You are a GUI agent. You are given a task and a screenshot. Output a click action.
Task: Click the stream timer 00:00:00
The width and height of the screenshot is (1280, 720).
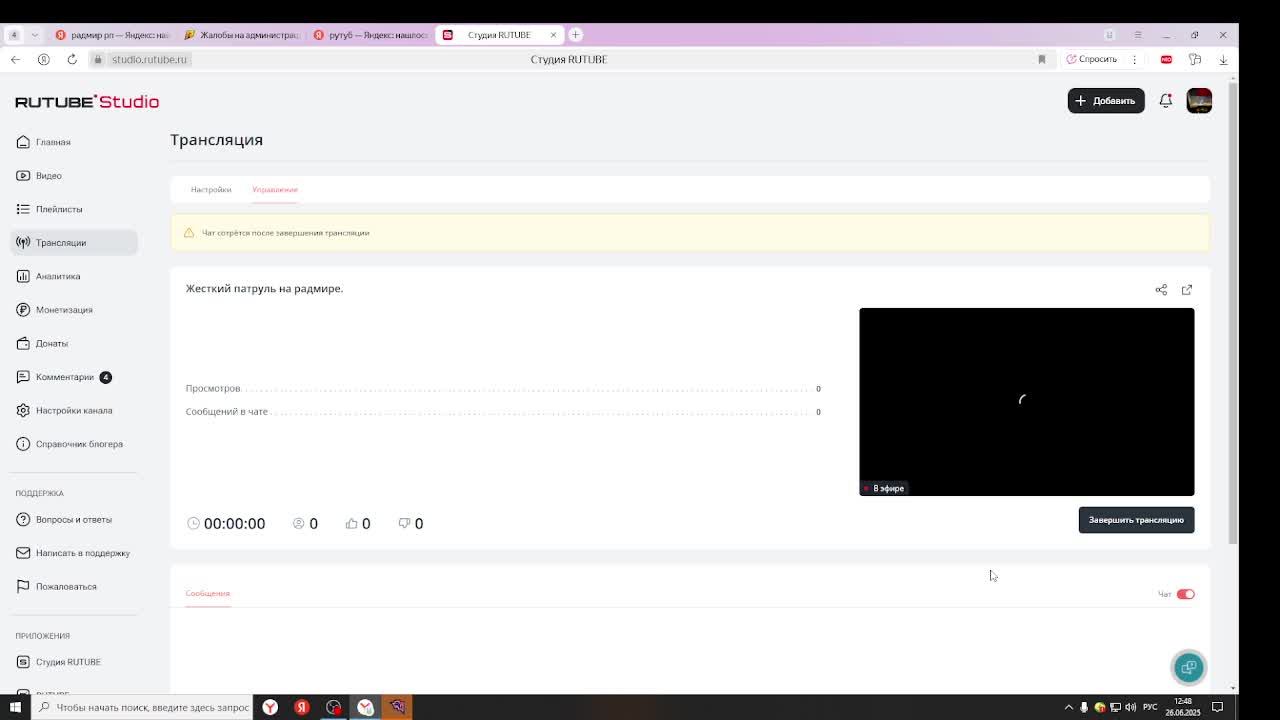[234, 523]
